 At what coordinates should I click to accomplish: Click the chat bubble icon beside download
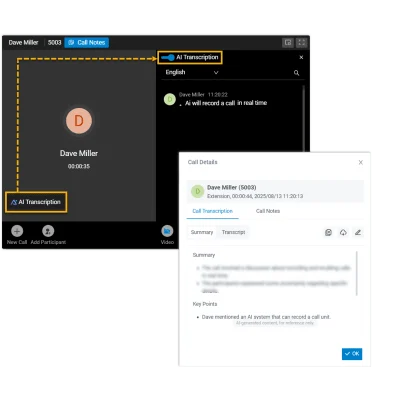tap(328, 232)
